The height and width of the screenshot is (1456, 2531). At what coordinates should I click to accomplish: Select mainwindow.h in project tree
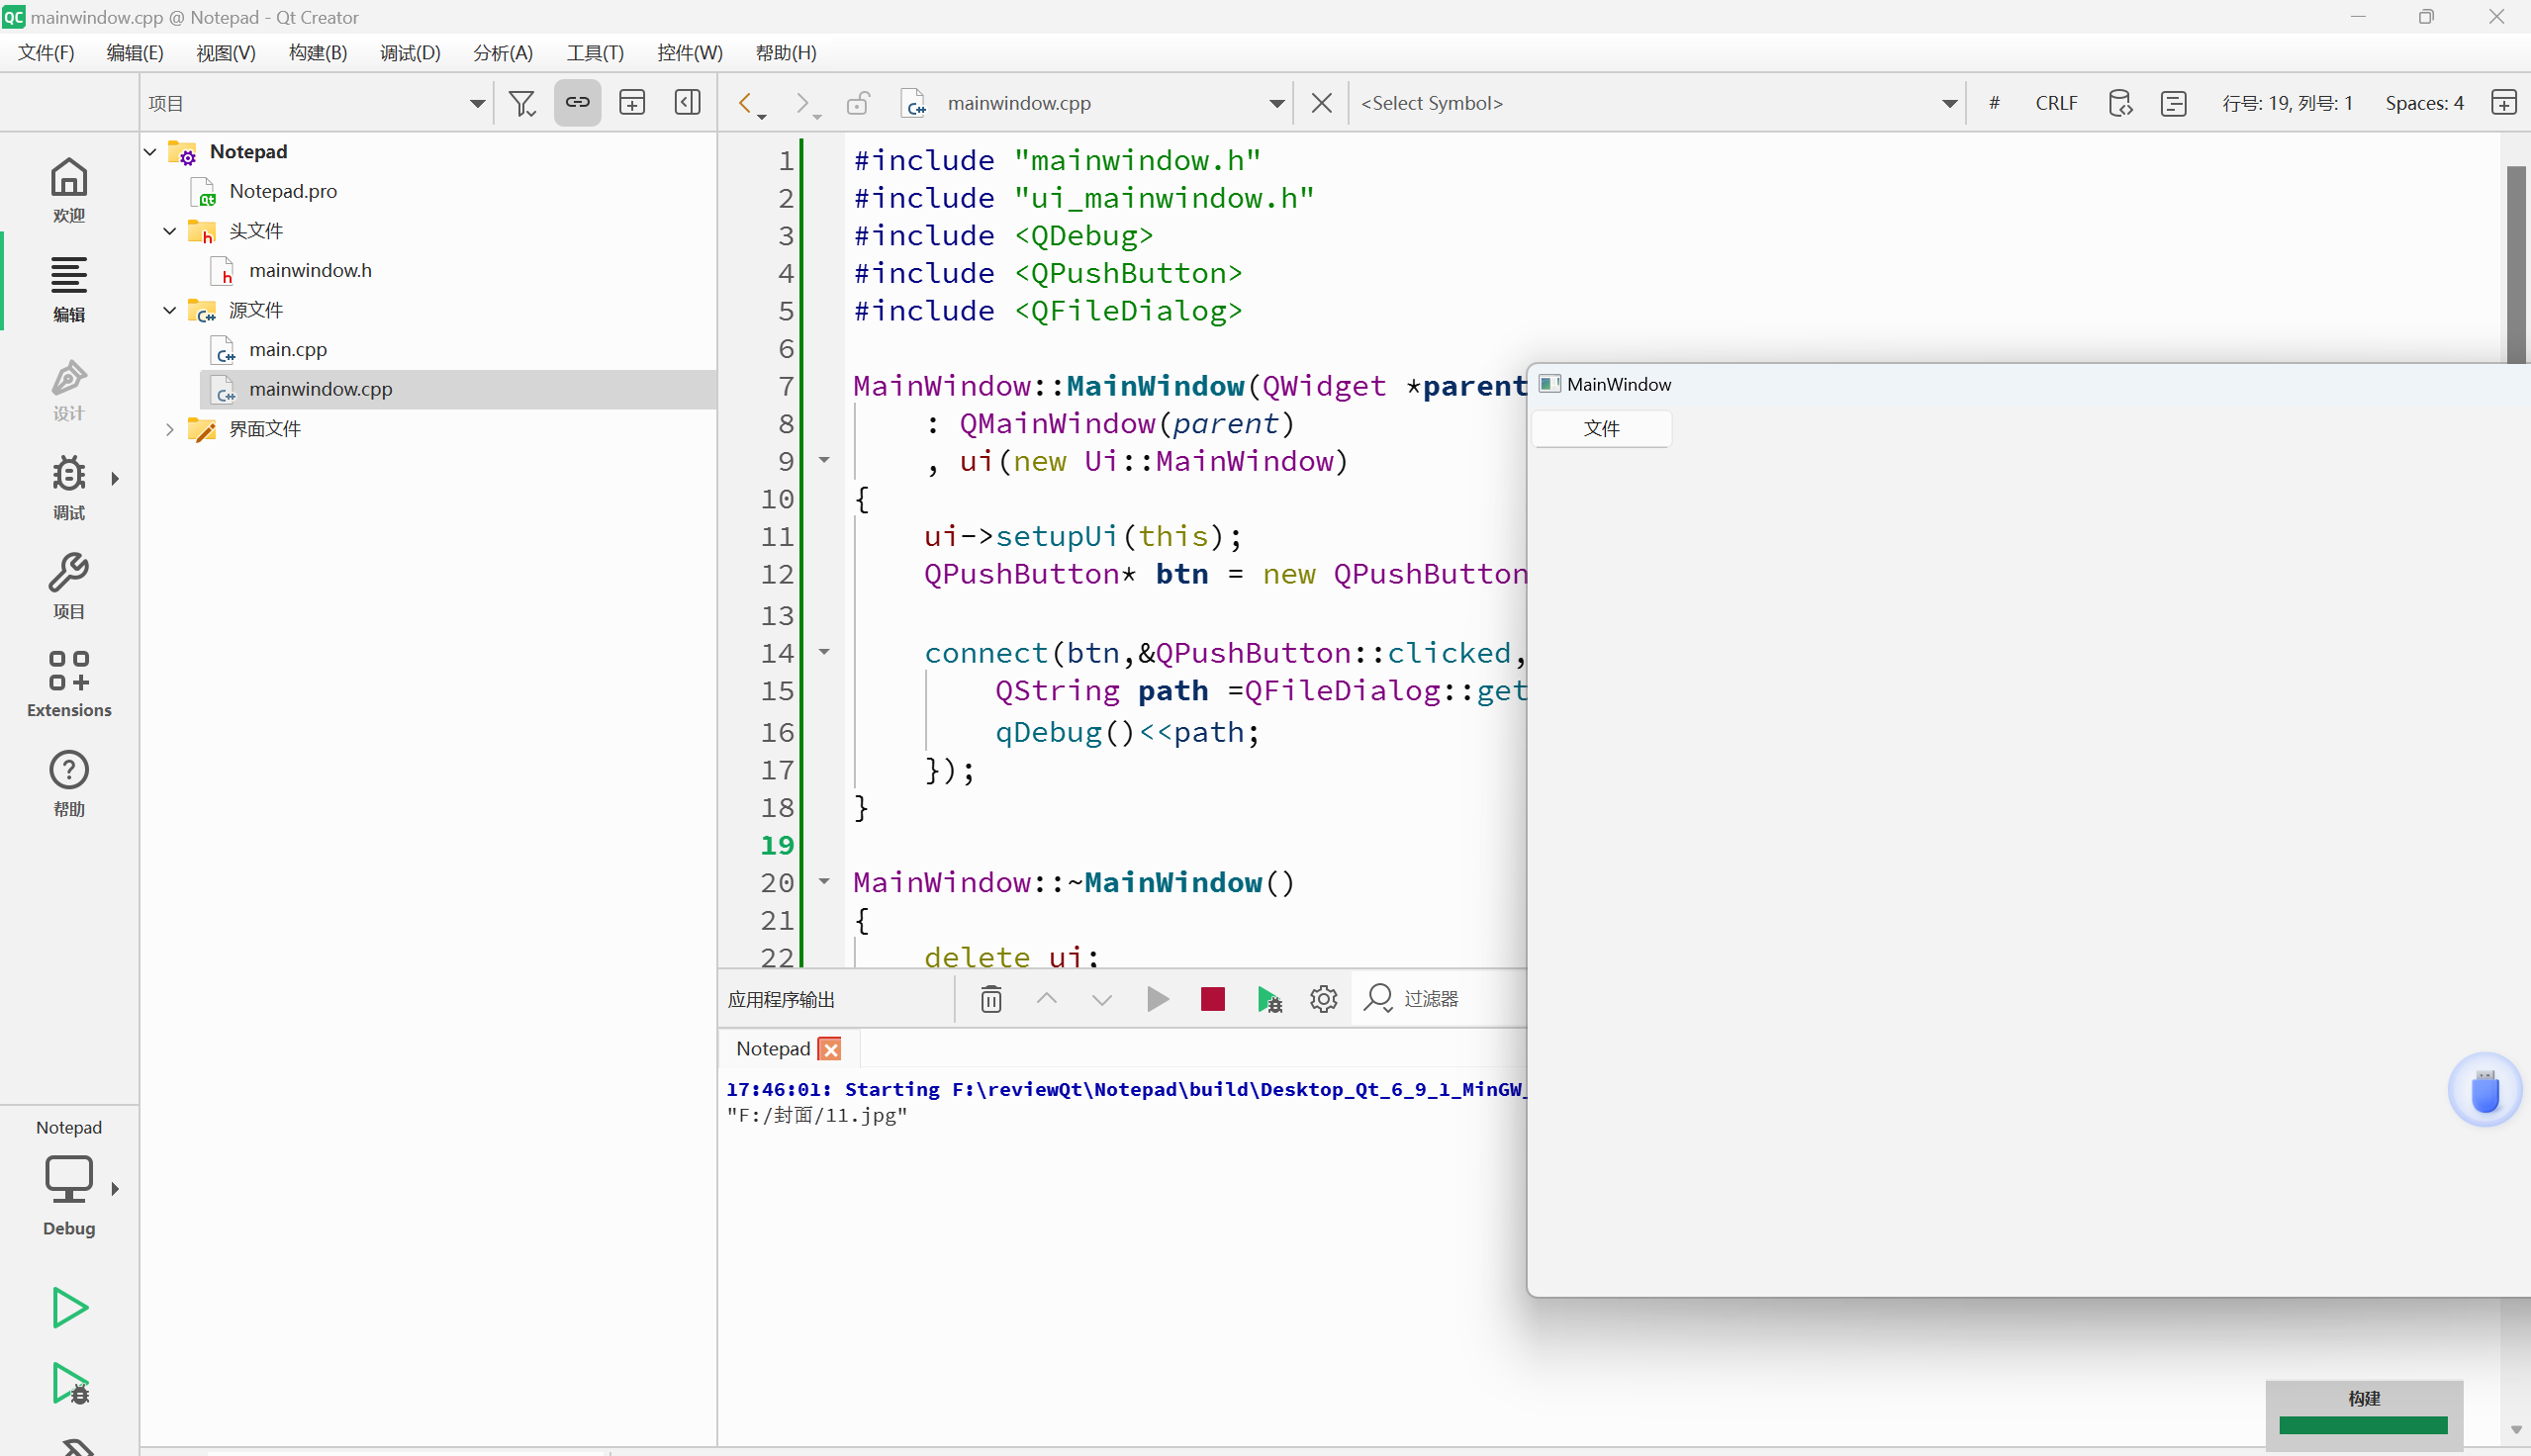[310, 270]
